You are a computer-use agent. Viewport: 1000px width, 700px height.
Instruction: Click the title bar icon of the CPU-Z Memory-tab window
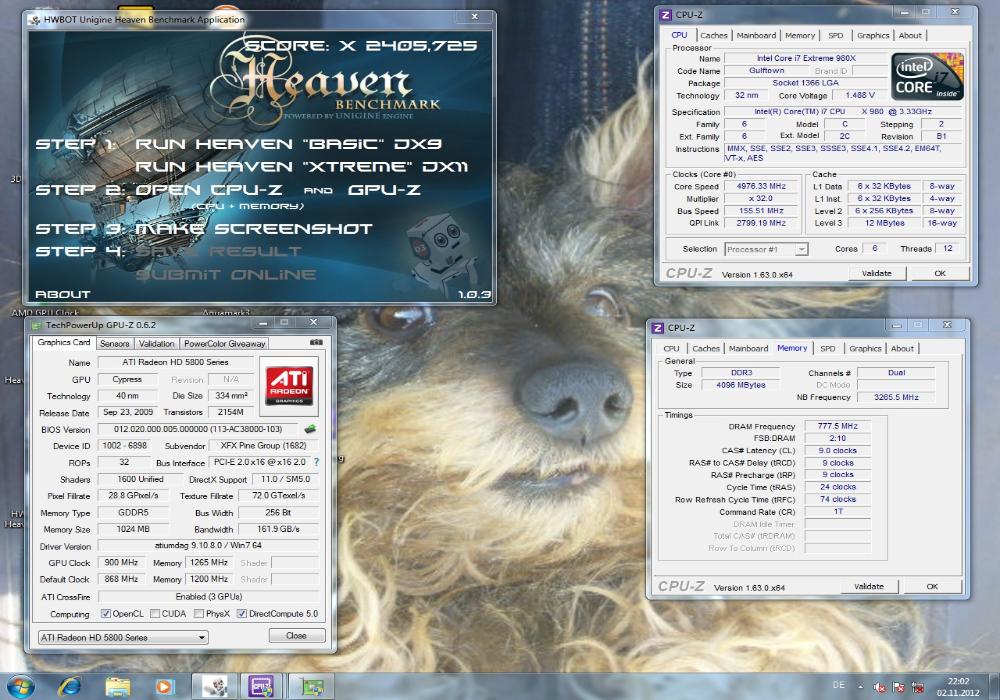[x=658, y=328]
